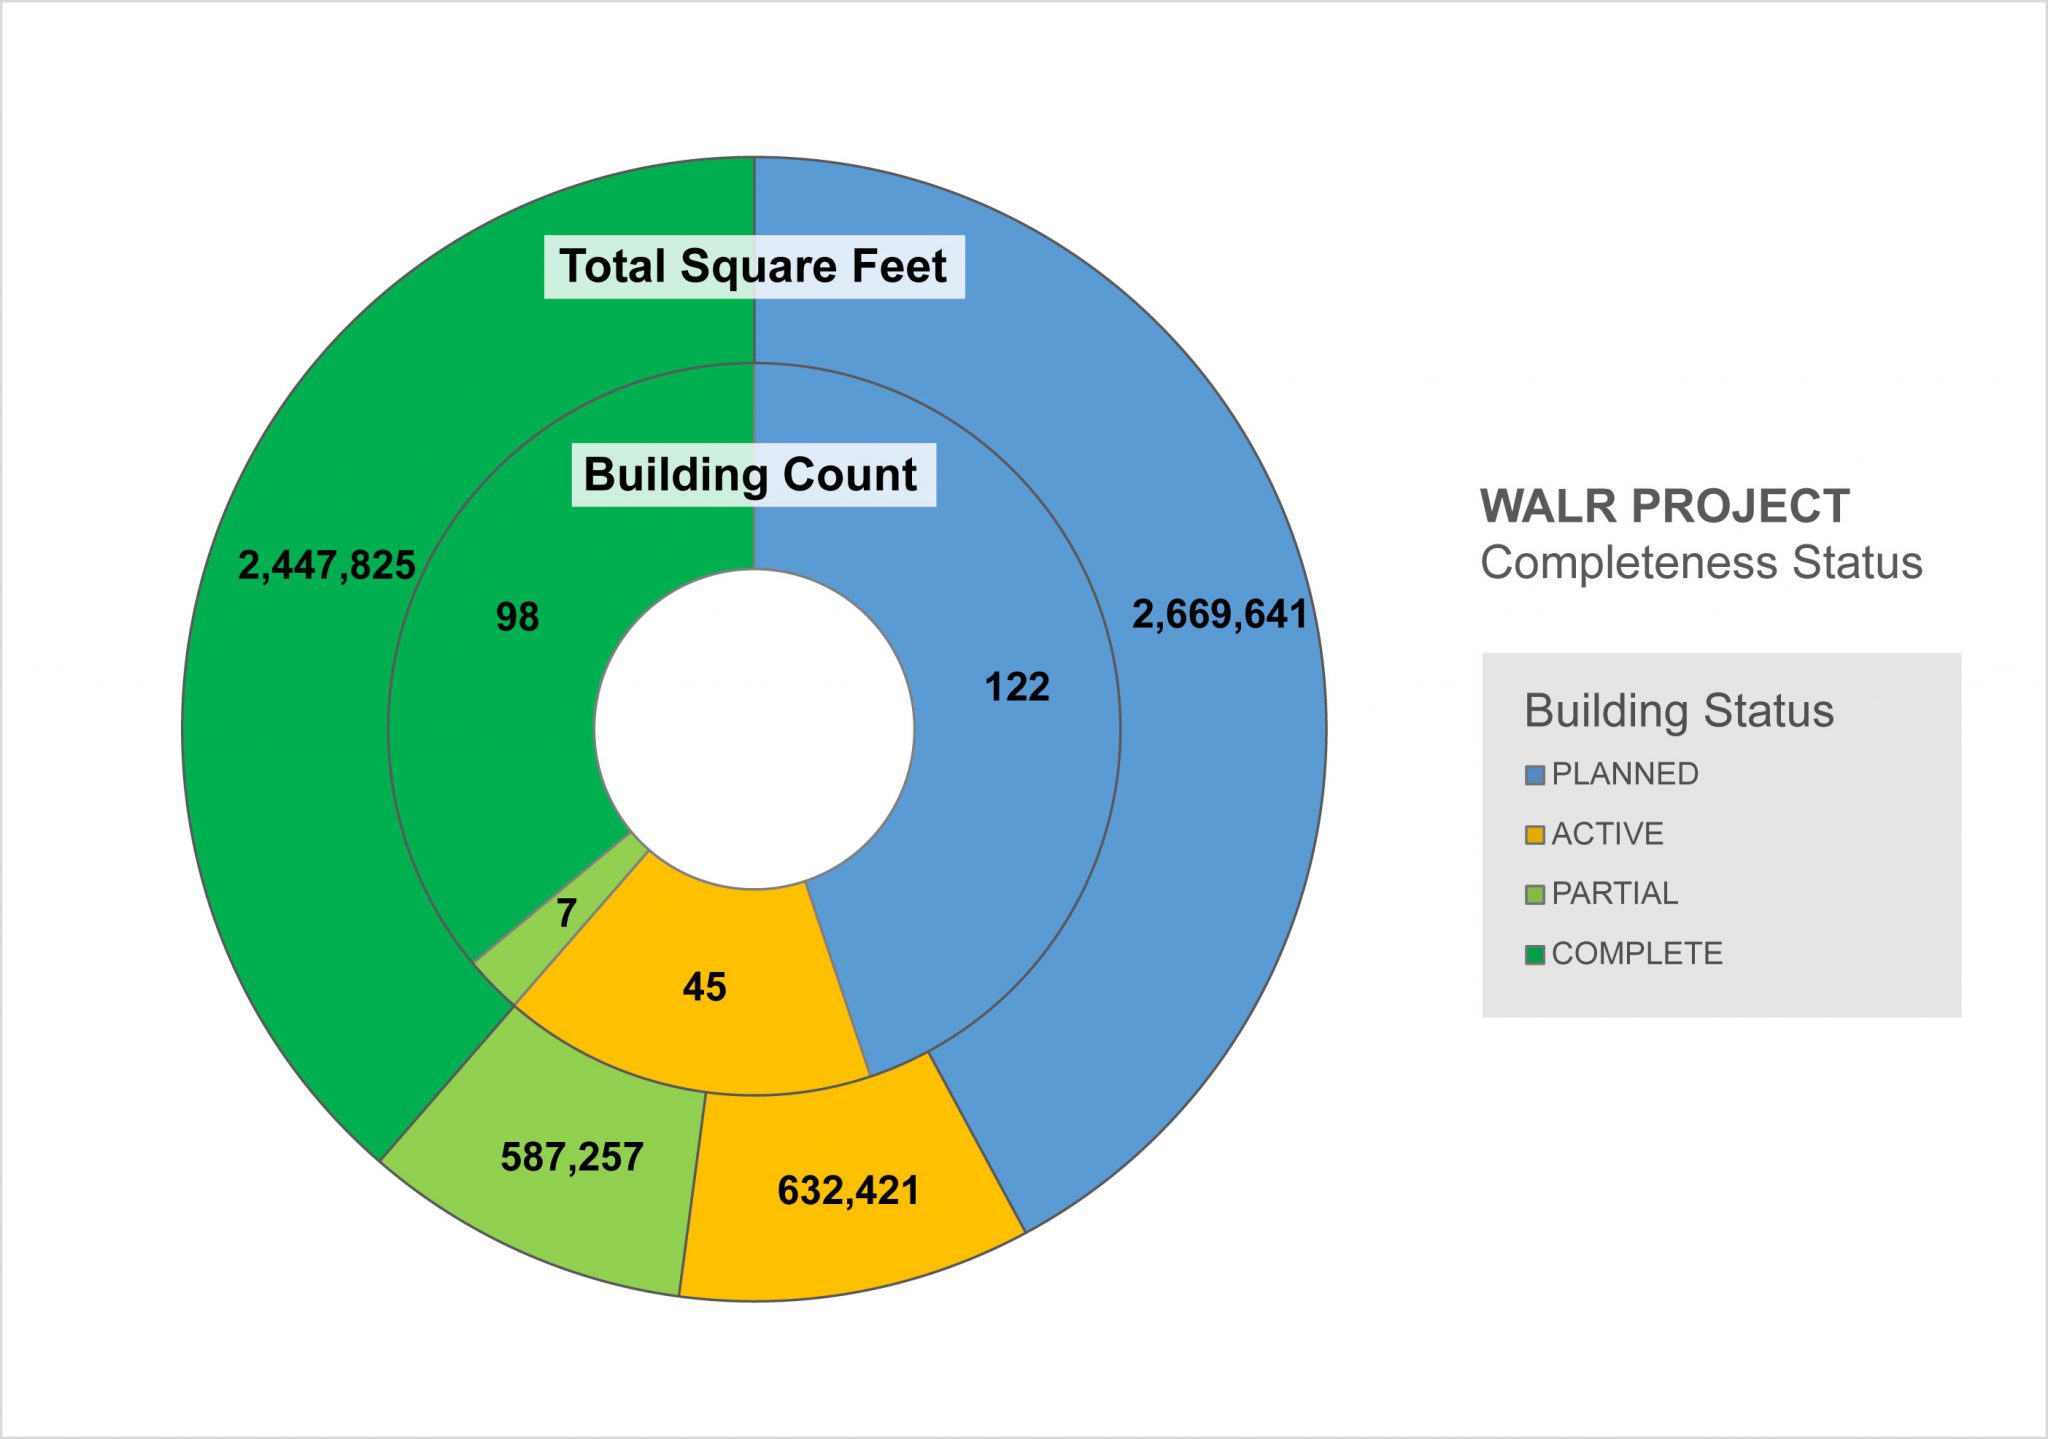
Task: Click the light green PARTIAL legend swatch
Action: tap(1534, 894)
